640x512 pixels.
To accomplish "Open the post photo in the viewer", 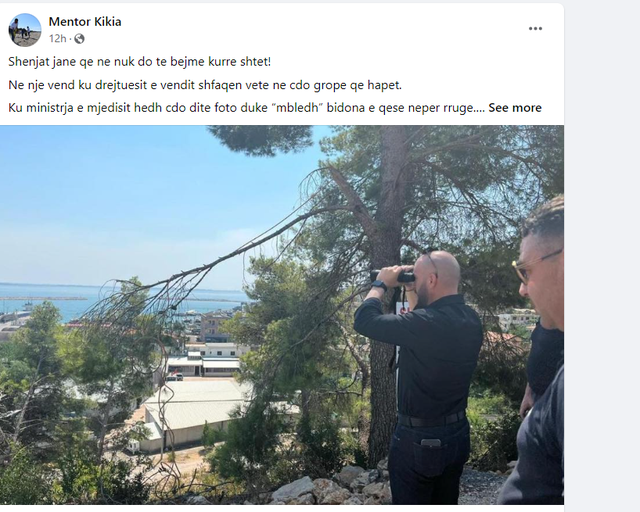I will [x=282, y=315].
